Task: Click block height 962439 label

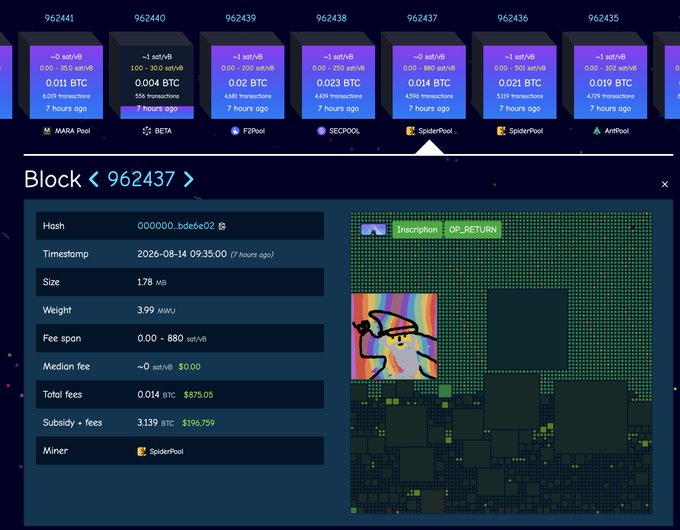Action: [x=241, y=18]
